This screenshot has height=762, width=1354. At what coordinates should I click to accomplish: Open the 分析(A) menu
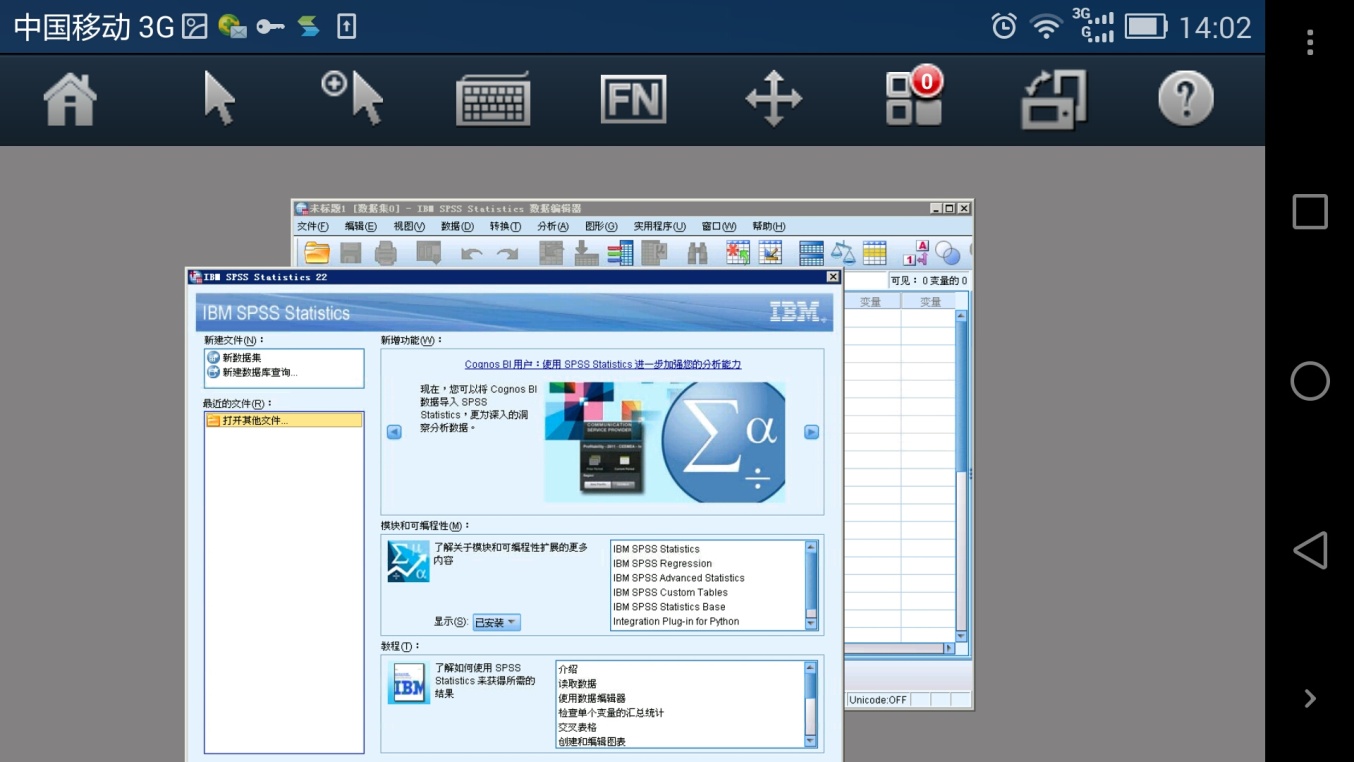(553, 227)
